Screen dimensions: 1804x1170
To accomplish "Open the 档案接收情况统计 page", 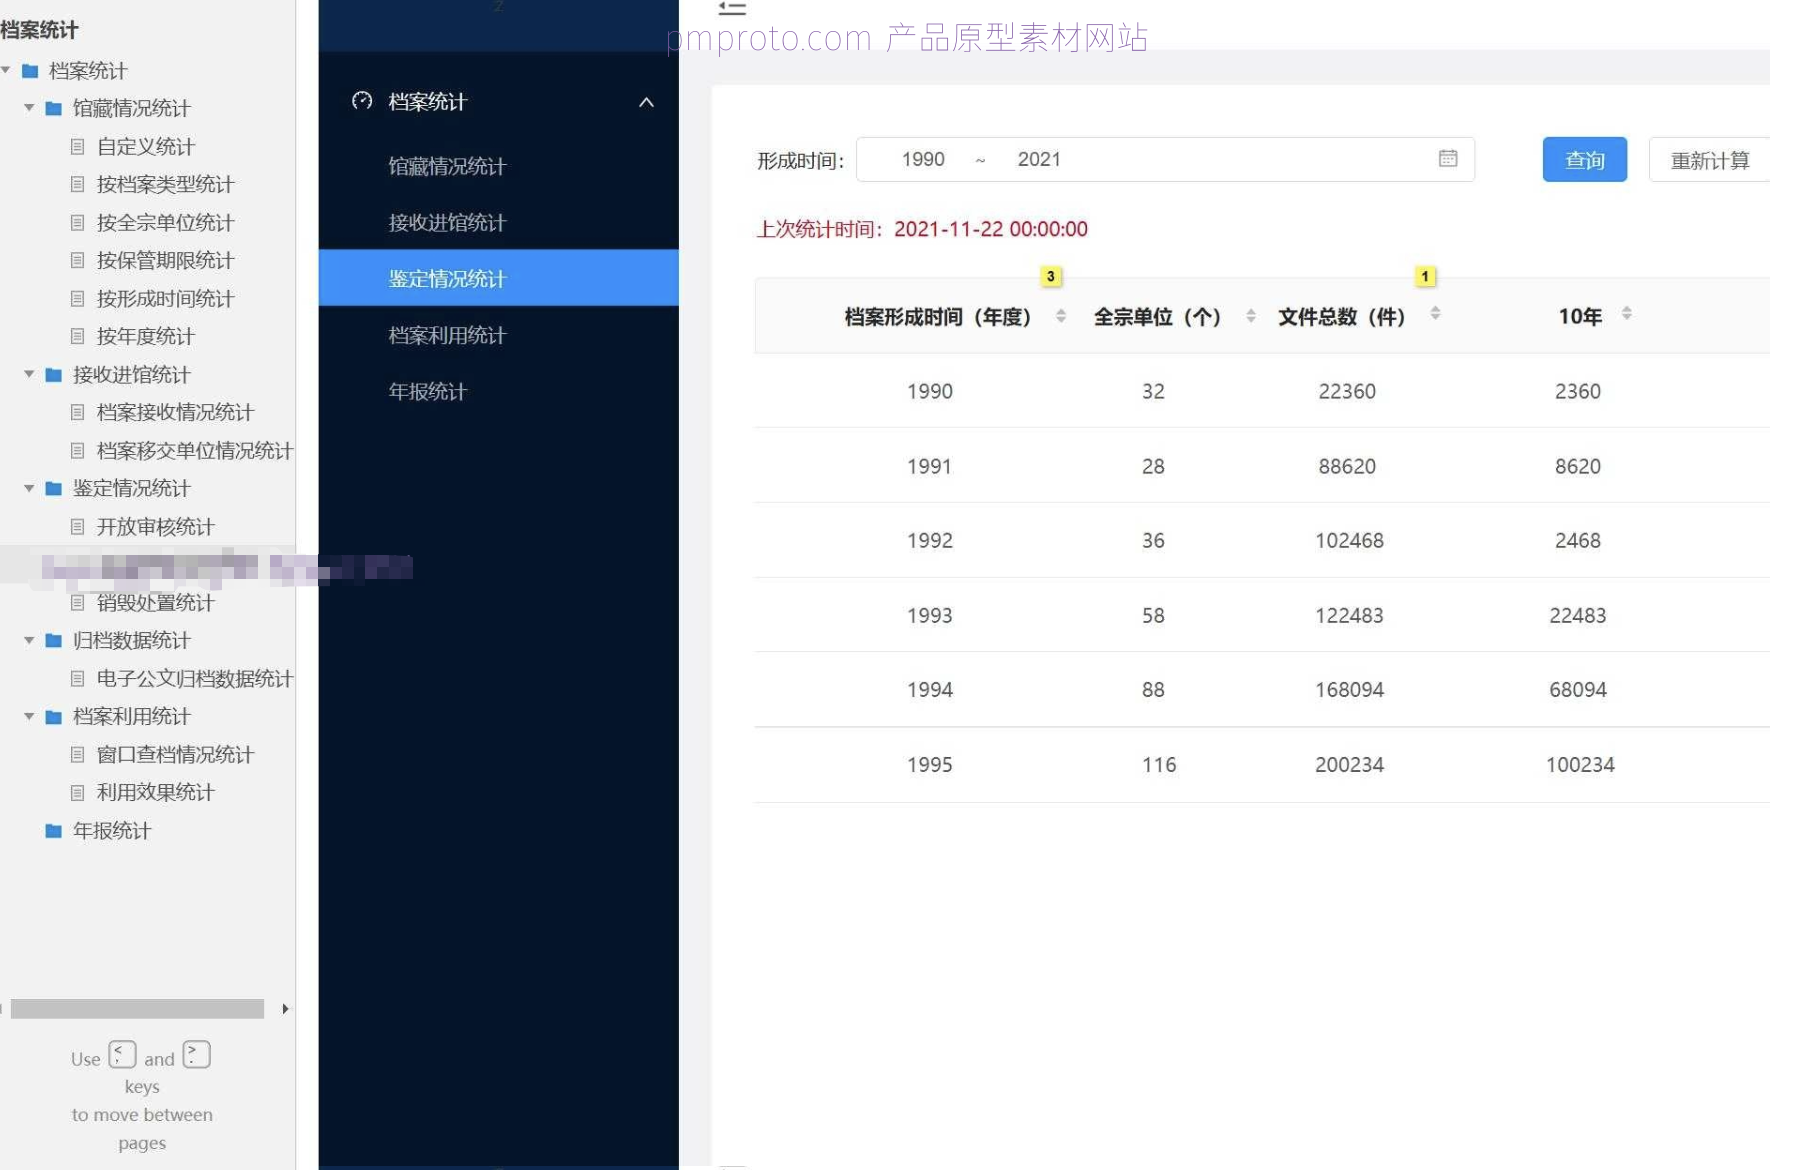I will click(x=175, y=412).
